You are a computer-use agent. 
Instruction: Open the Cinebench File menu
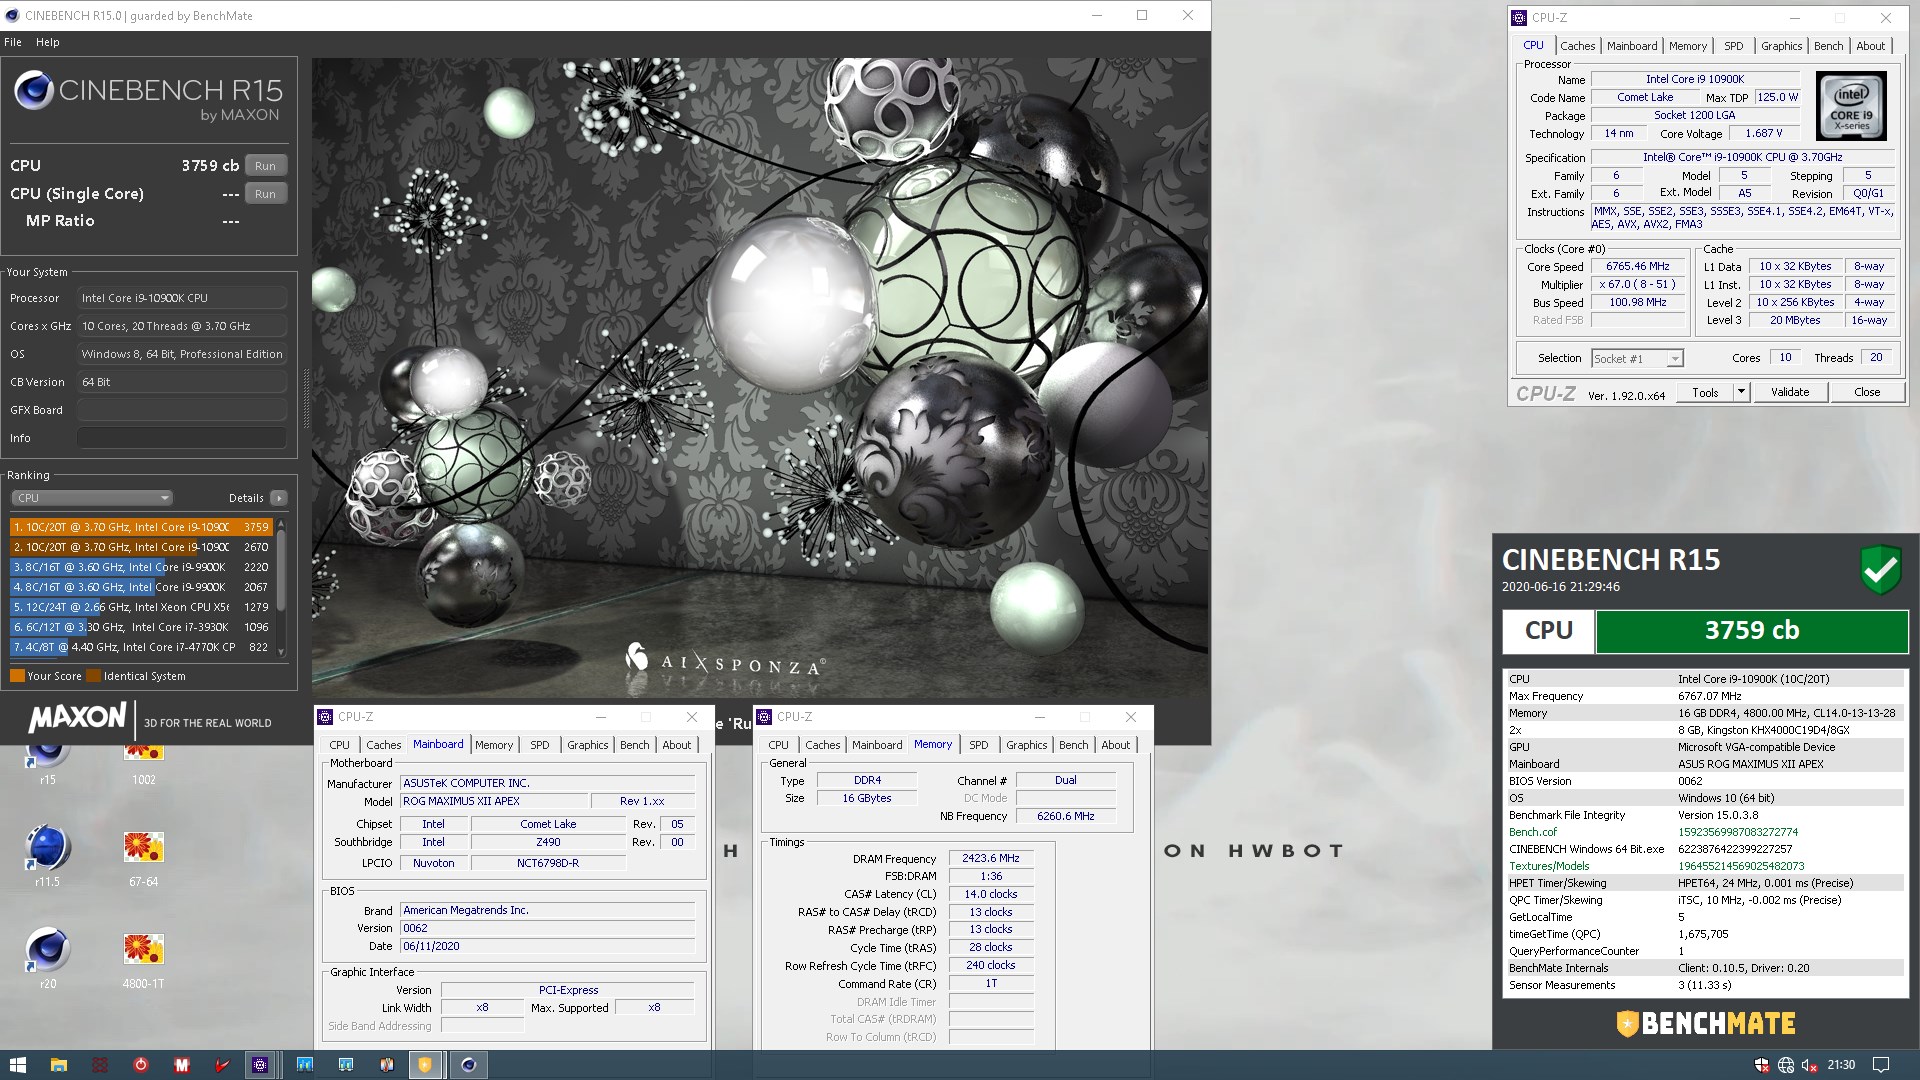tap(13, 42)
